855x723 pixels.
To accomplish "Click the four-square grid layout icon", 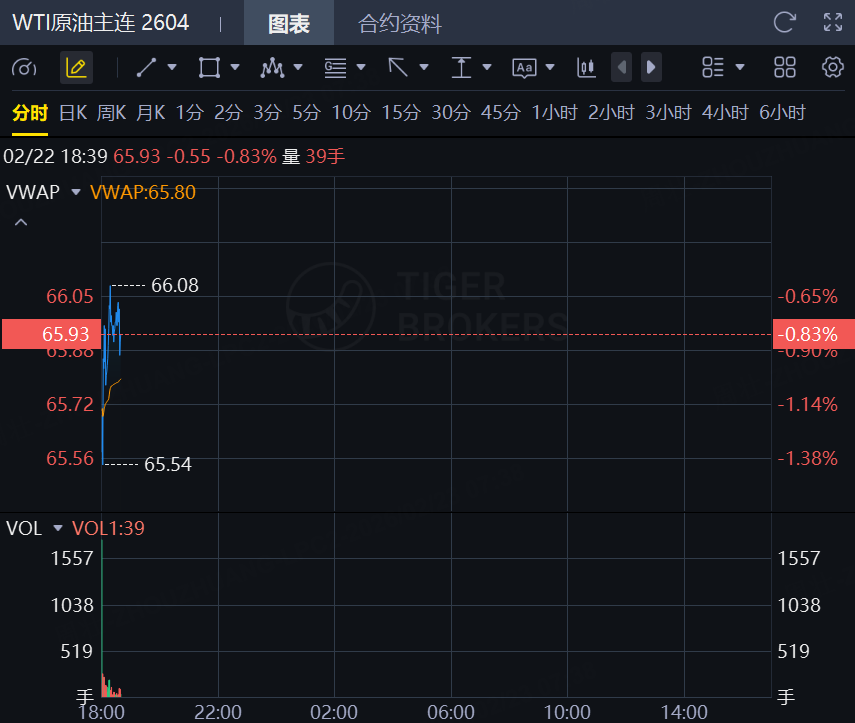I will coord(785,68).
